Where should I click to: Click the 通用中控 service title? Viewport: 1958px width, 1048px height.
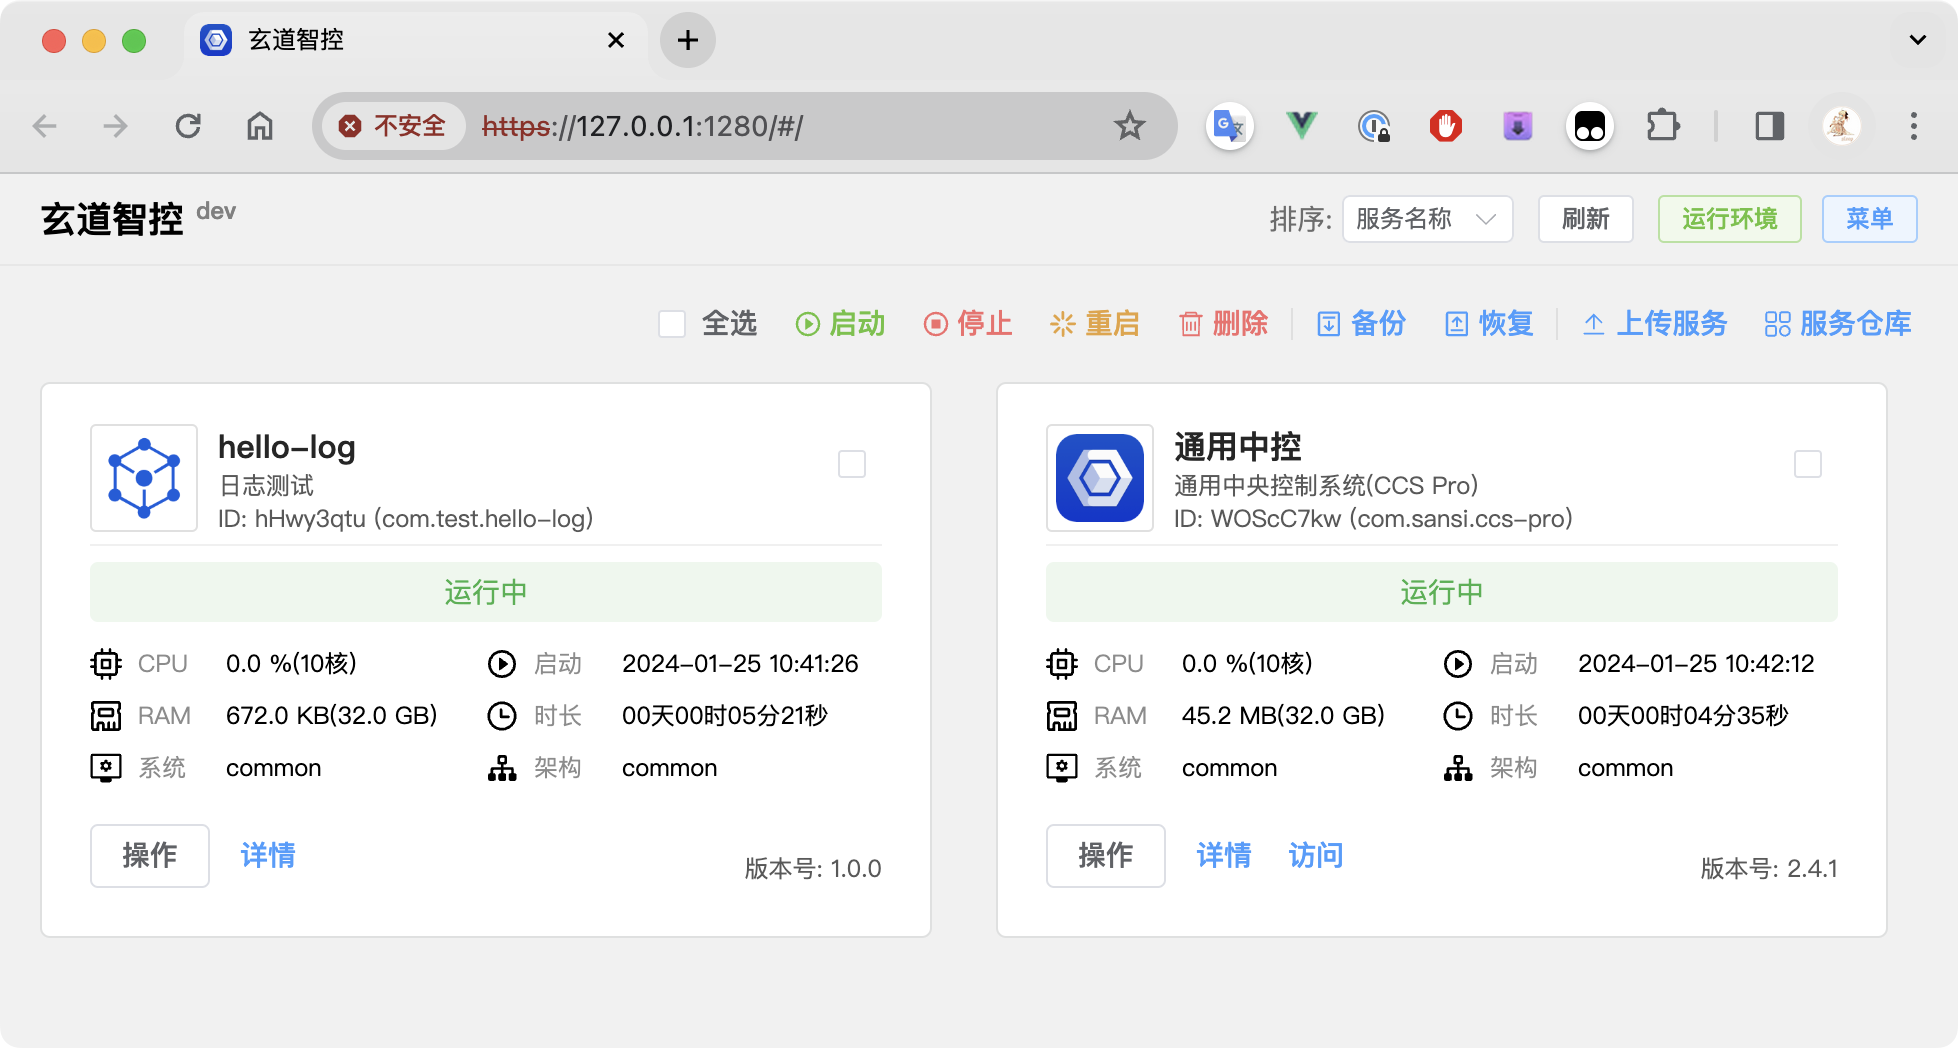coord(1238,447)
